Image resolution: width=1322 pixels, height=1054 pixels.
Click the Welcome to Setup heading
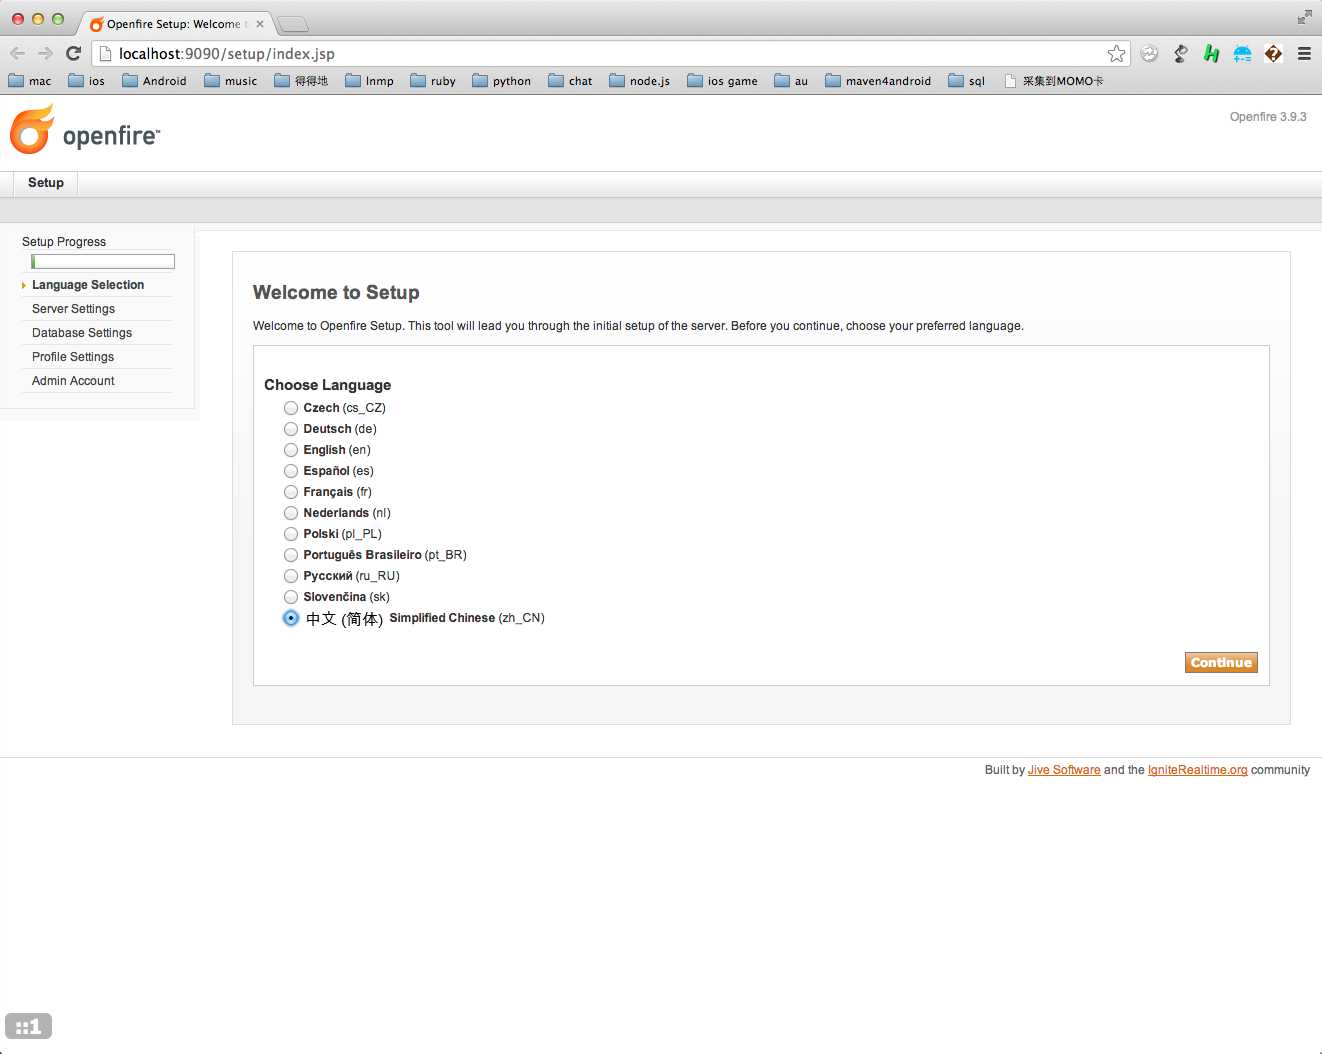[x=336, y=293]
